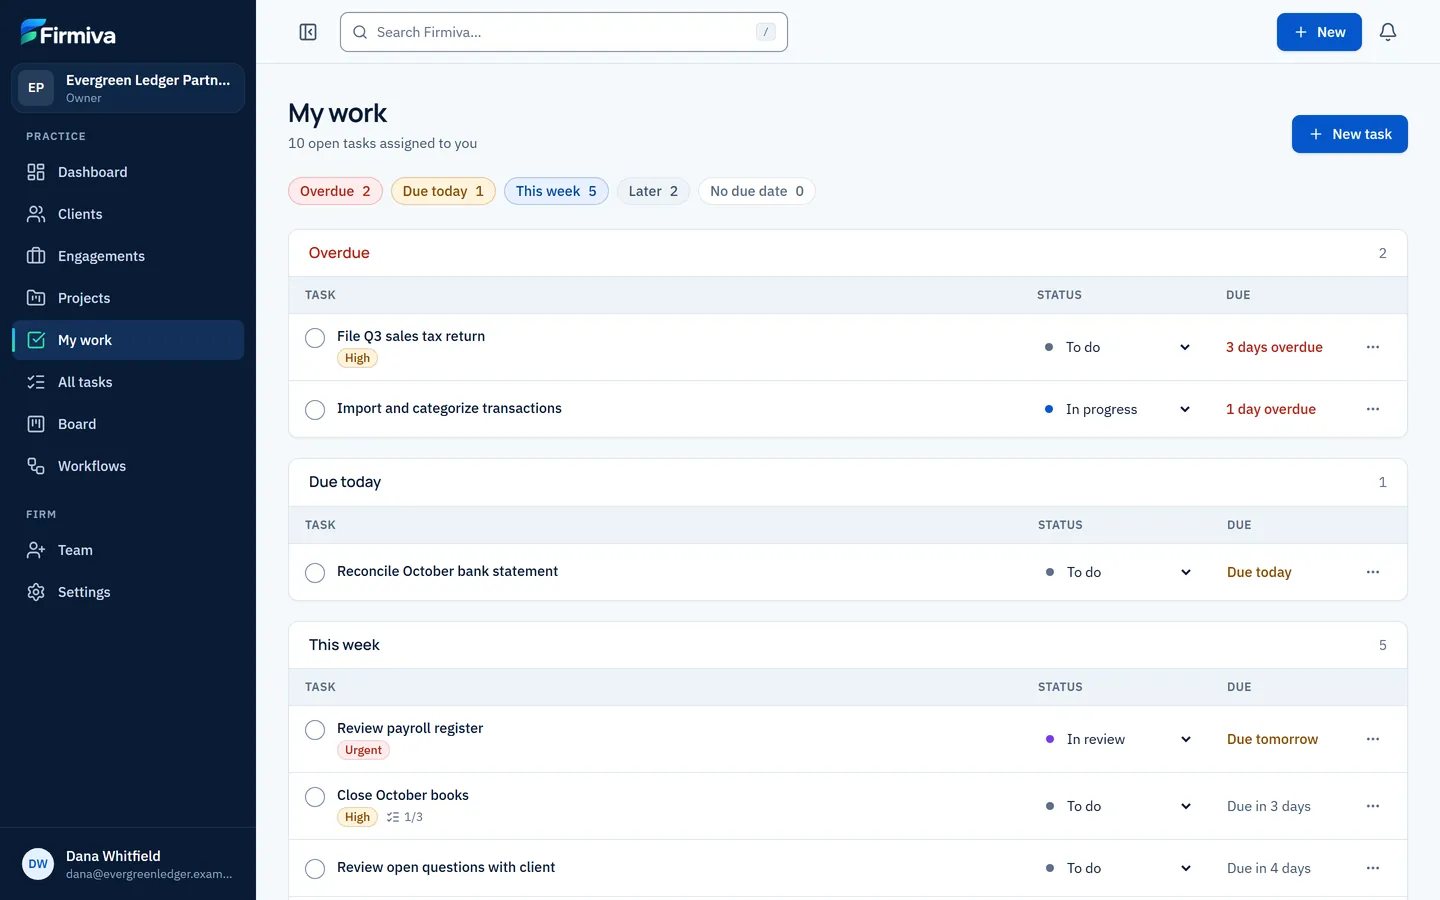Filter by This week chip

(x=556, y=191)
